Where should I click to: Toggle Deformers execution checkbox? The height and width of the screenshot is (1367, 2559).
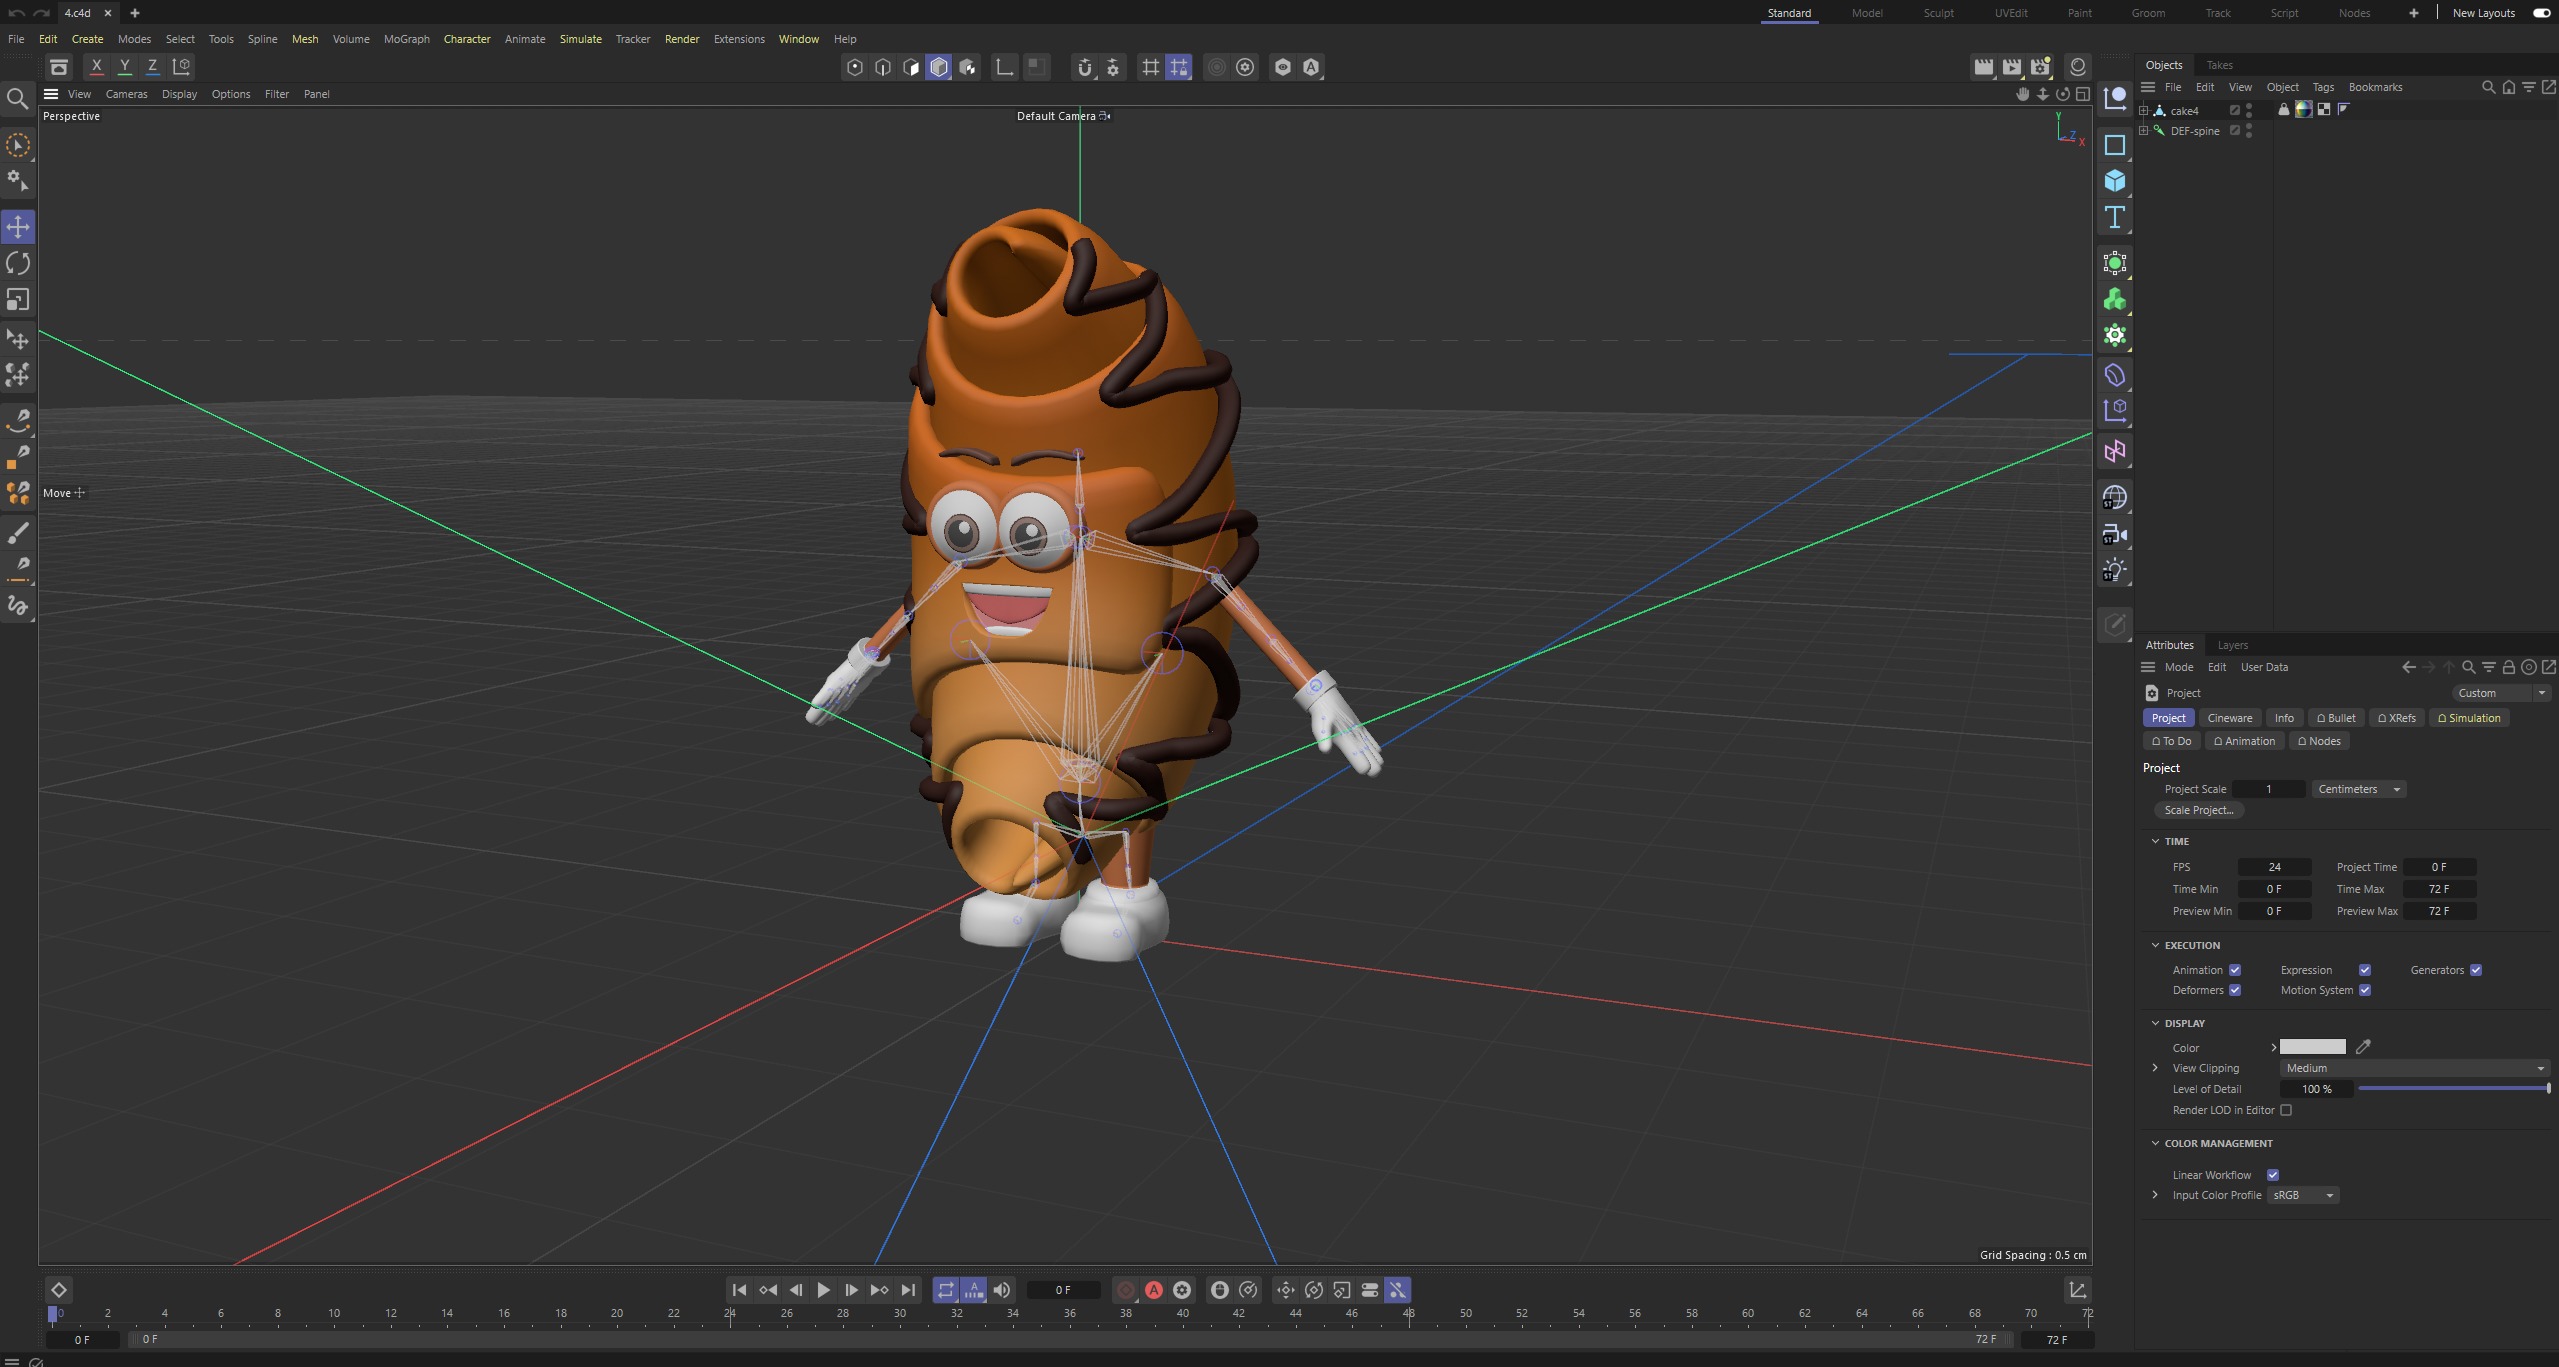[x=2235, y=990]
